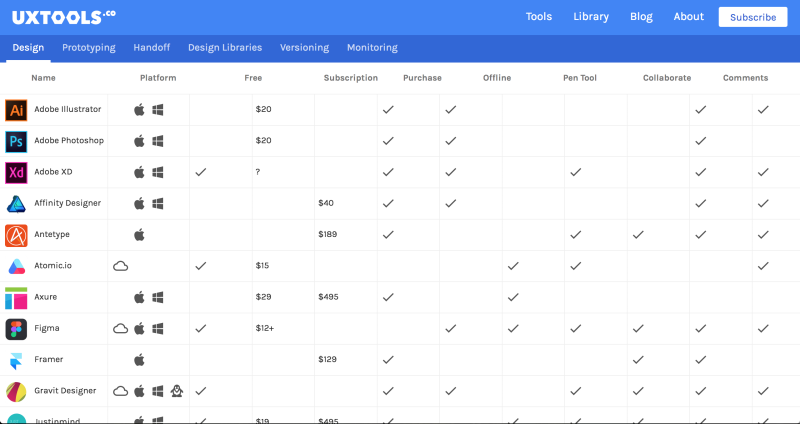Click the Figma logo icon
This screenshot has height=424, width=800.
[x=16, y=329]
